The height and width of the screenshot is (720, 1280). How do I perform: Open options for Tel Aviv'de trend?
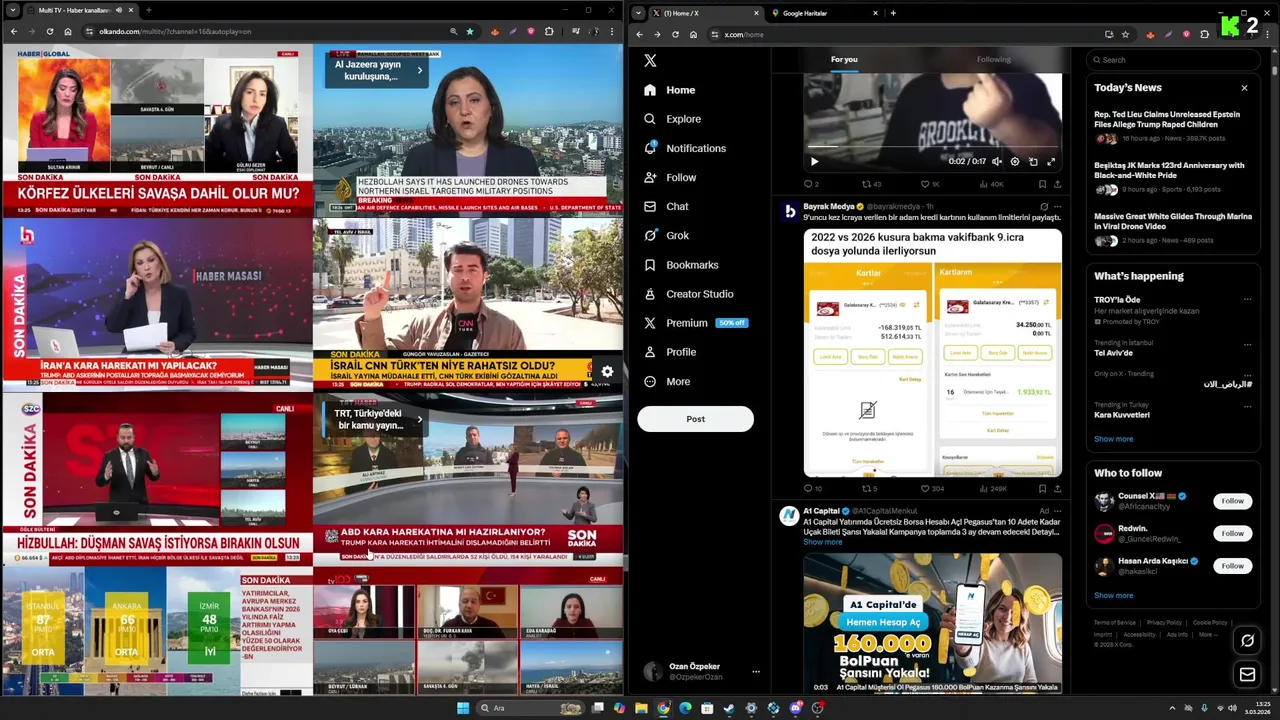click(x=1247, y=343)
